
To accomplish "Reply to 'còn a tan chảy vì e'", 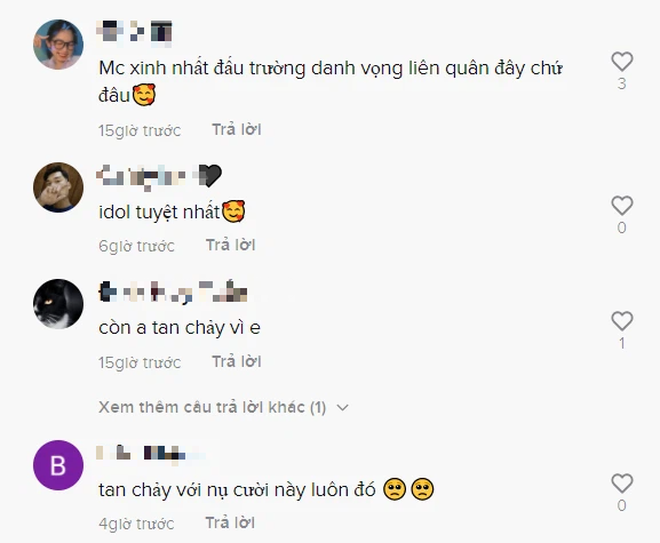I will 237,362.
